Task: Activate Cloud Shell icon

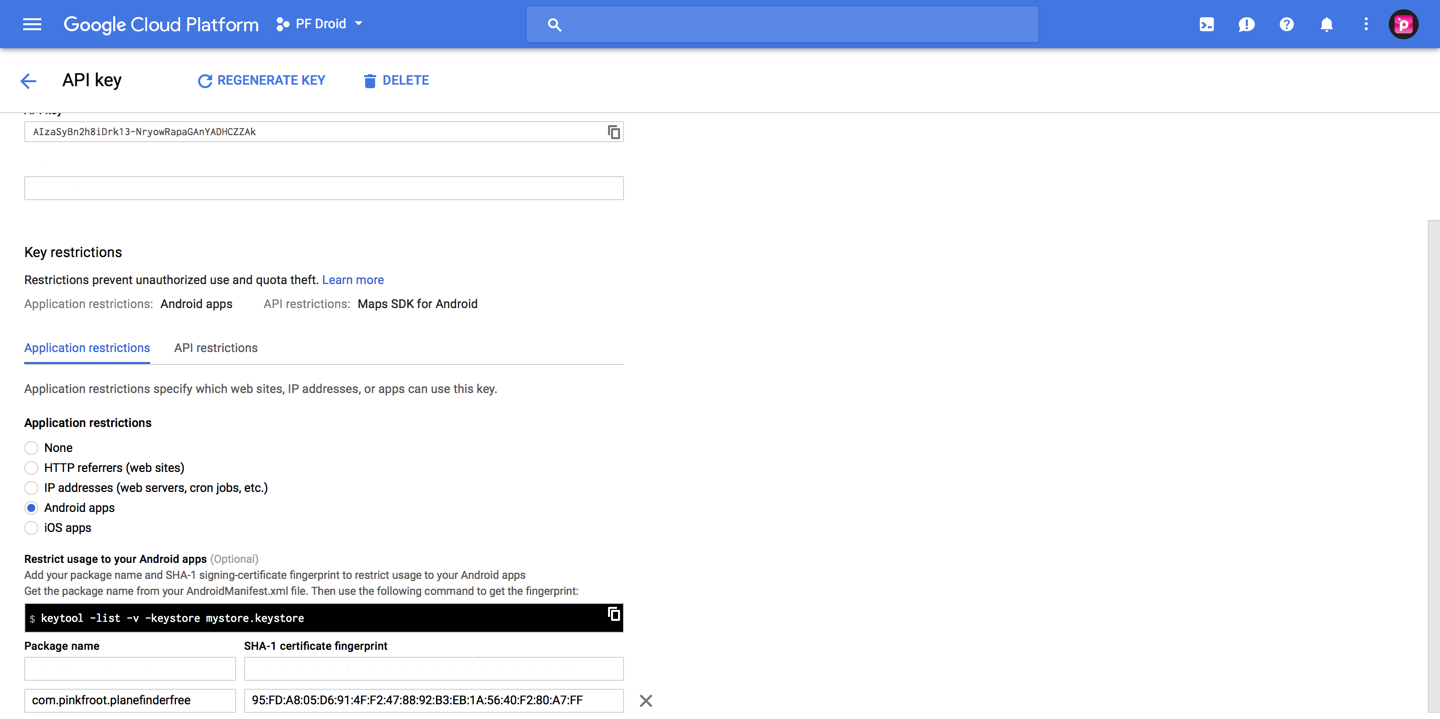Action: tap(1207, 24)
